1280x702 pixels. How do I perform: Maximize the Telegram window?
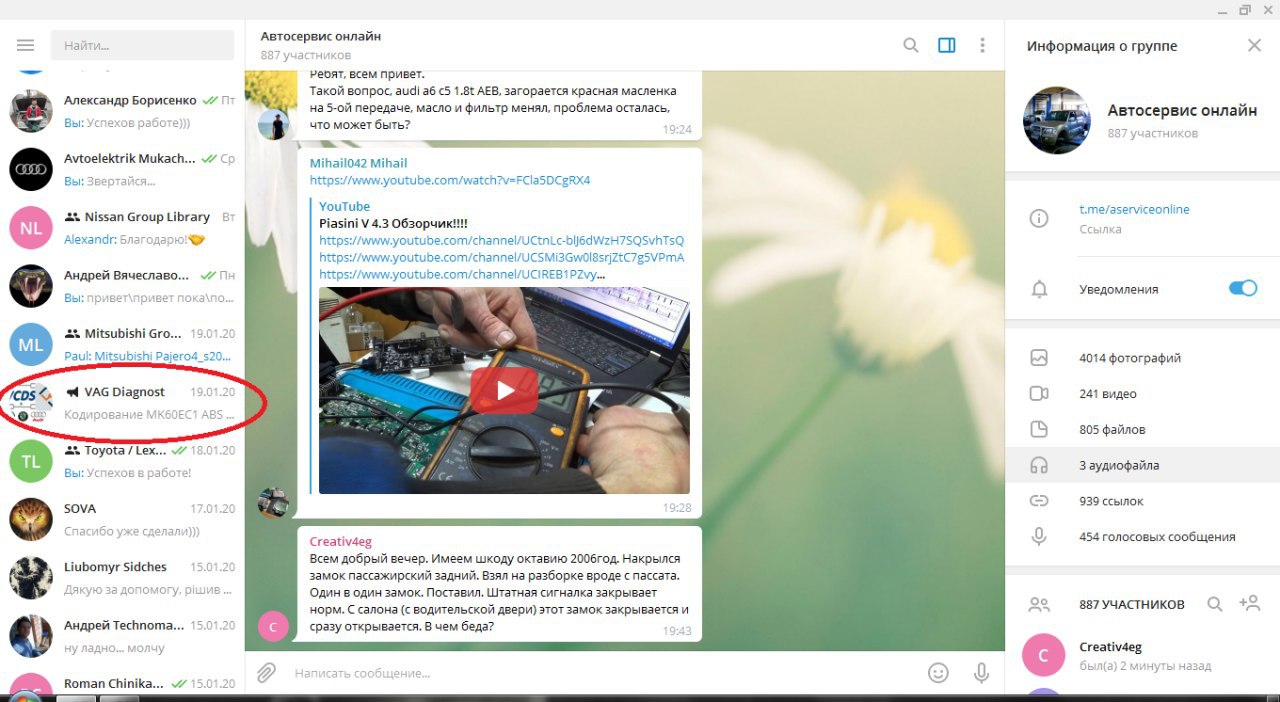coord(1245,10)
